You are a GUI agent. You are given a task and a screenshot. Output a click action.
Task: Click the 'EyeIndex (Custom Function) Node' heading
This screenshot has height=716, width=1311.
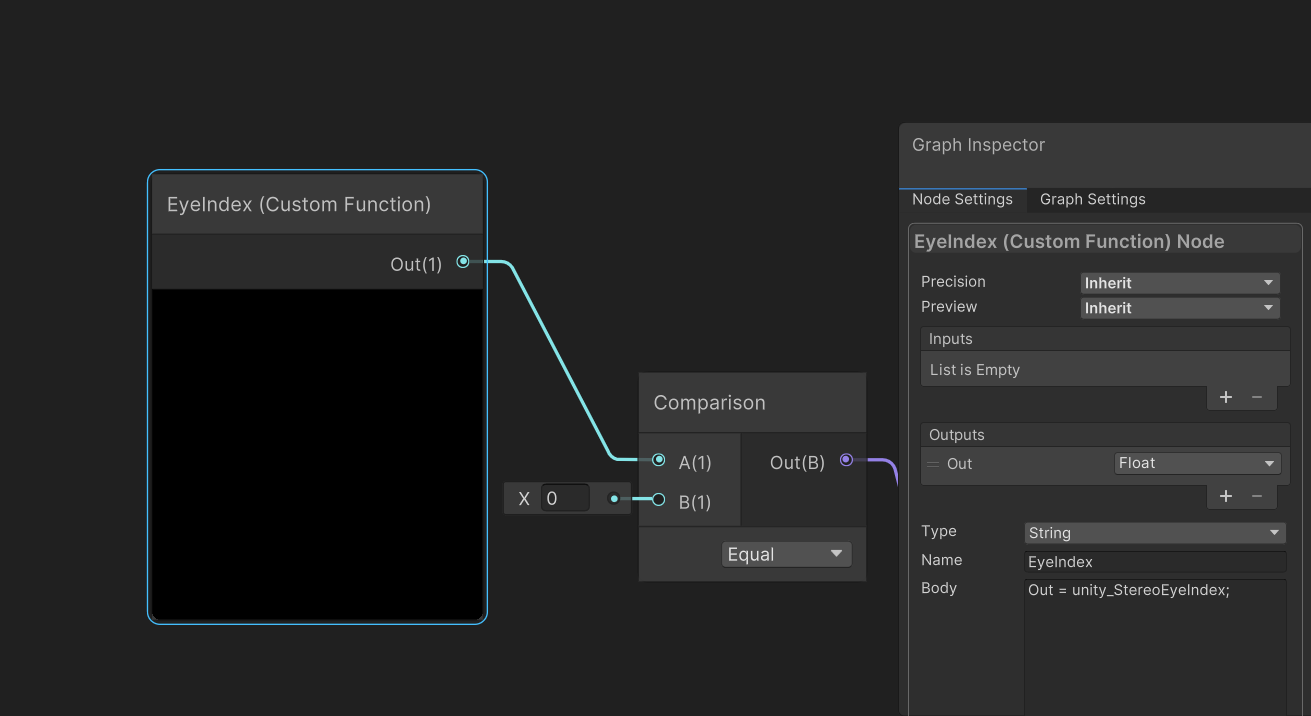coord(1069,242)
